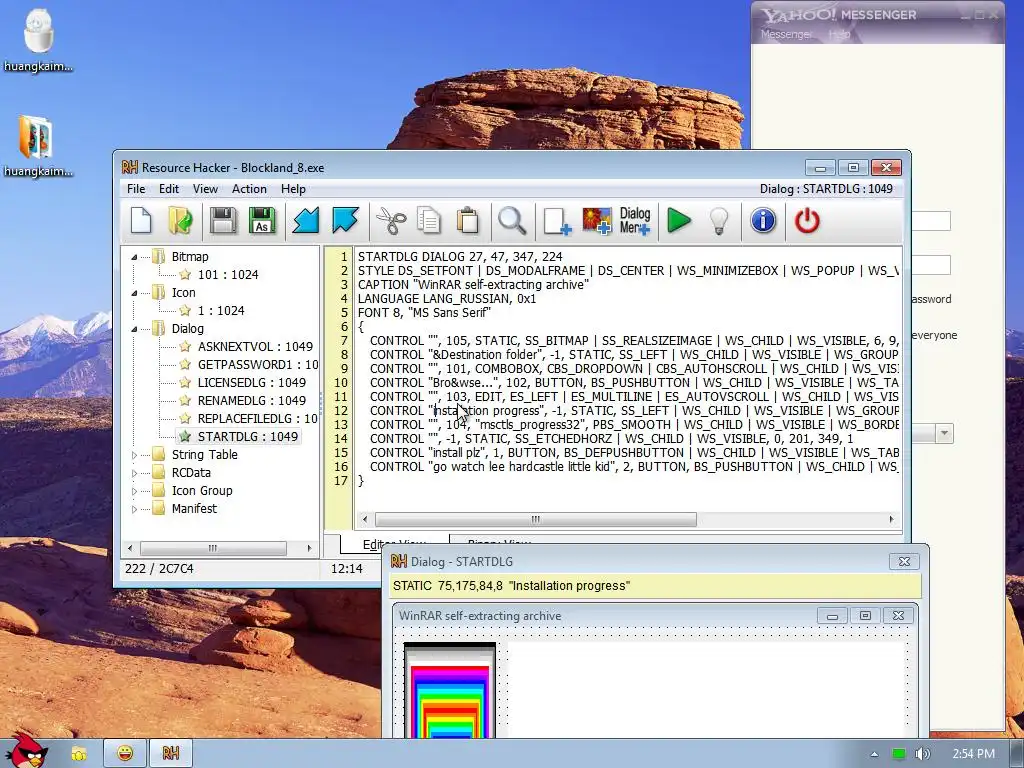Open dropdown in Yahoo Messenger window
The image size is (1024, 768).
pyautogui.click(x=944, y=434)
